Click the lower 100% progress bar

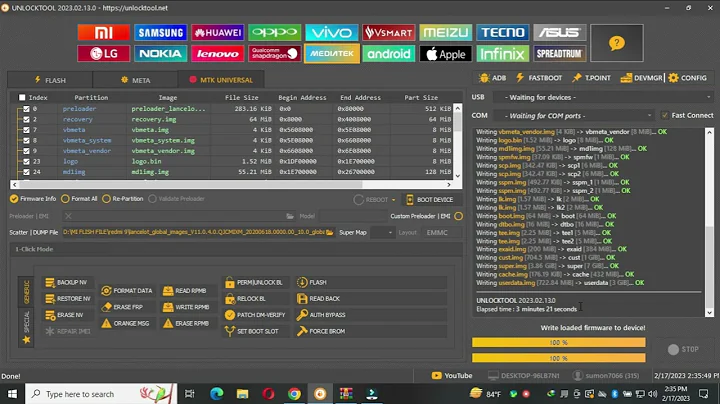coord(559,358)
